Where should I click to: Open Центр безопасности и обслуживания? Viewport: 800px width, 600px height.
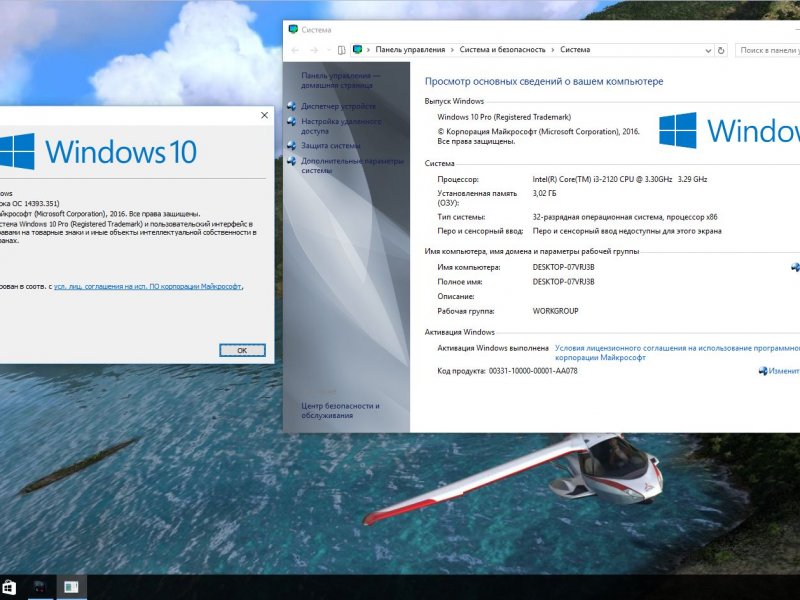340,411
